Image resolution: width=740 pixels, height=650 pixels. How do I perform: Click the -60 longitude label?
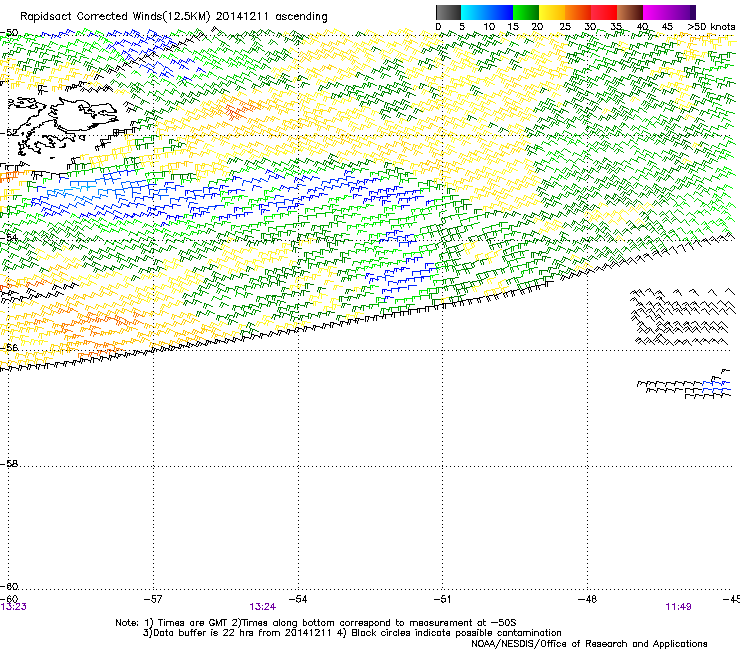pyautogui.click(x=9, y=599)
